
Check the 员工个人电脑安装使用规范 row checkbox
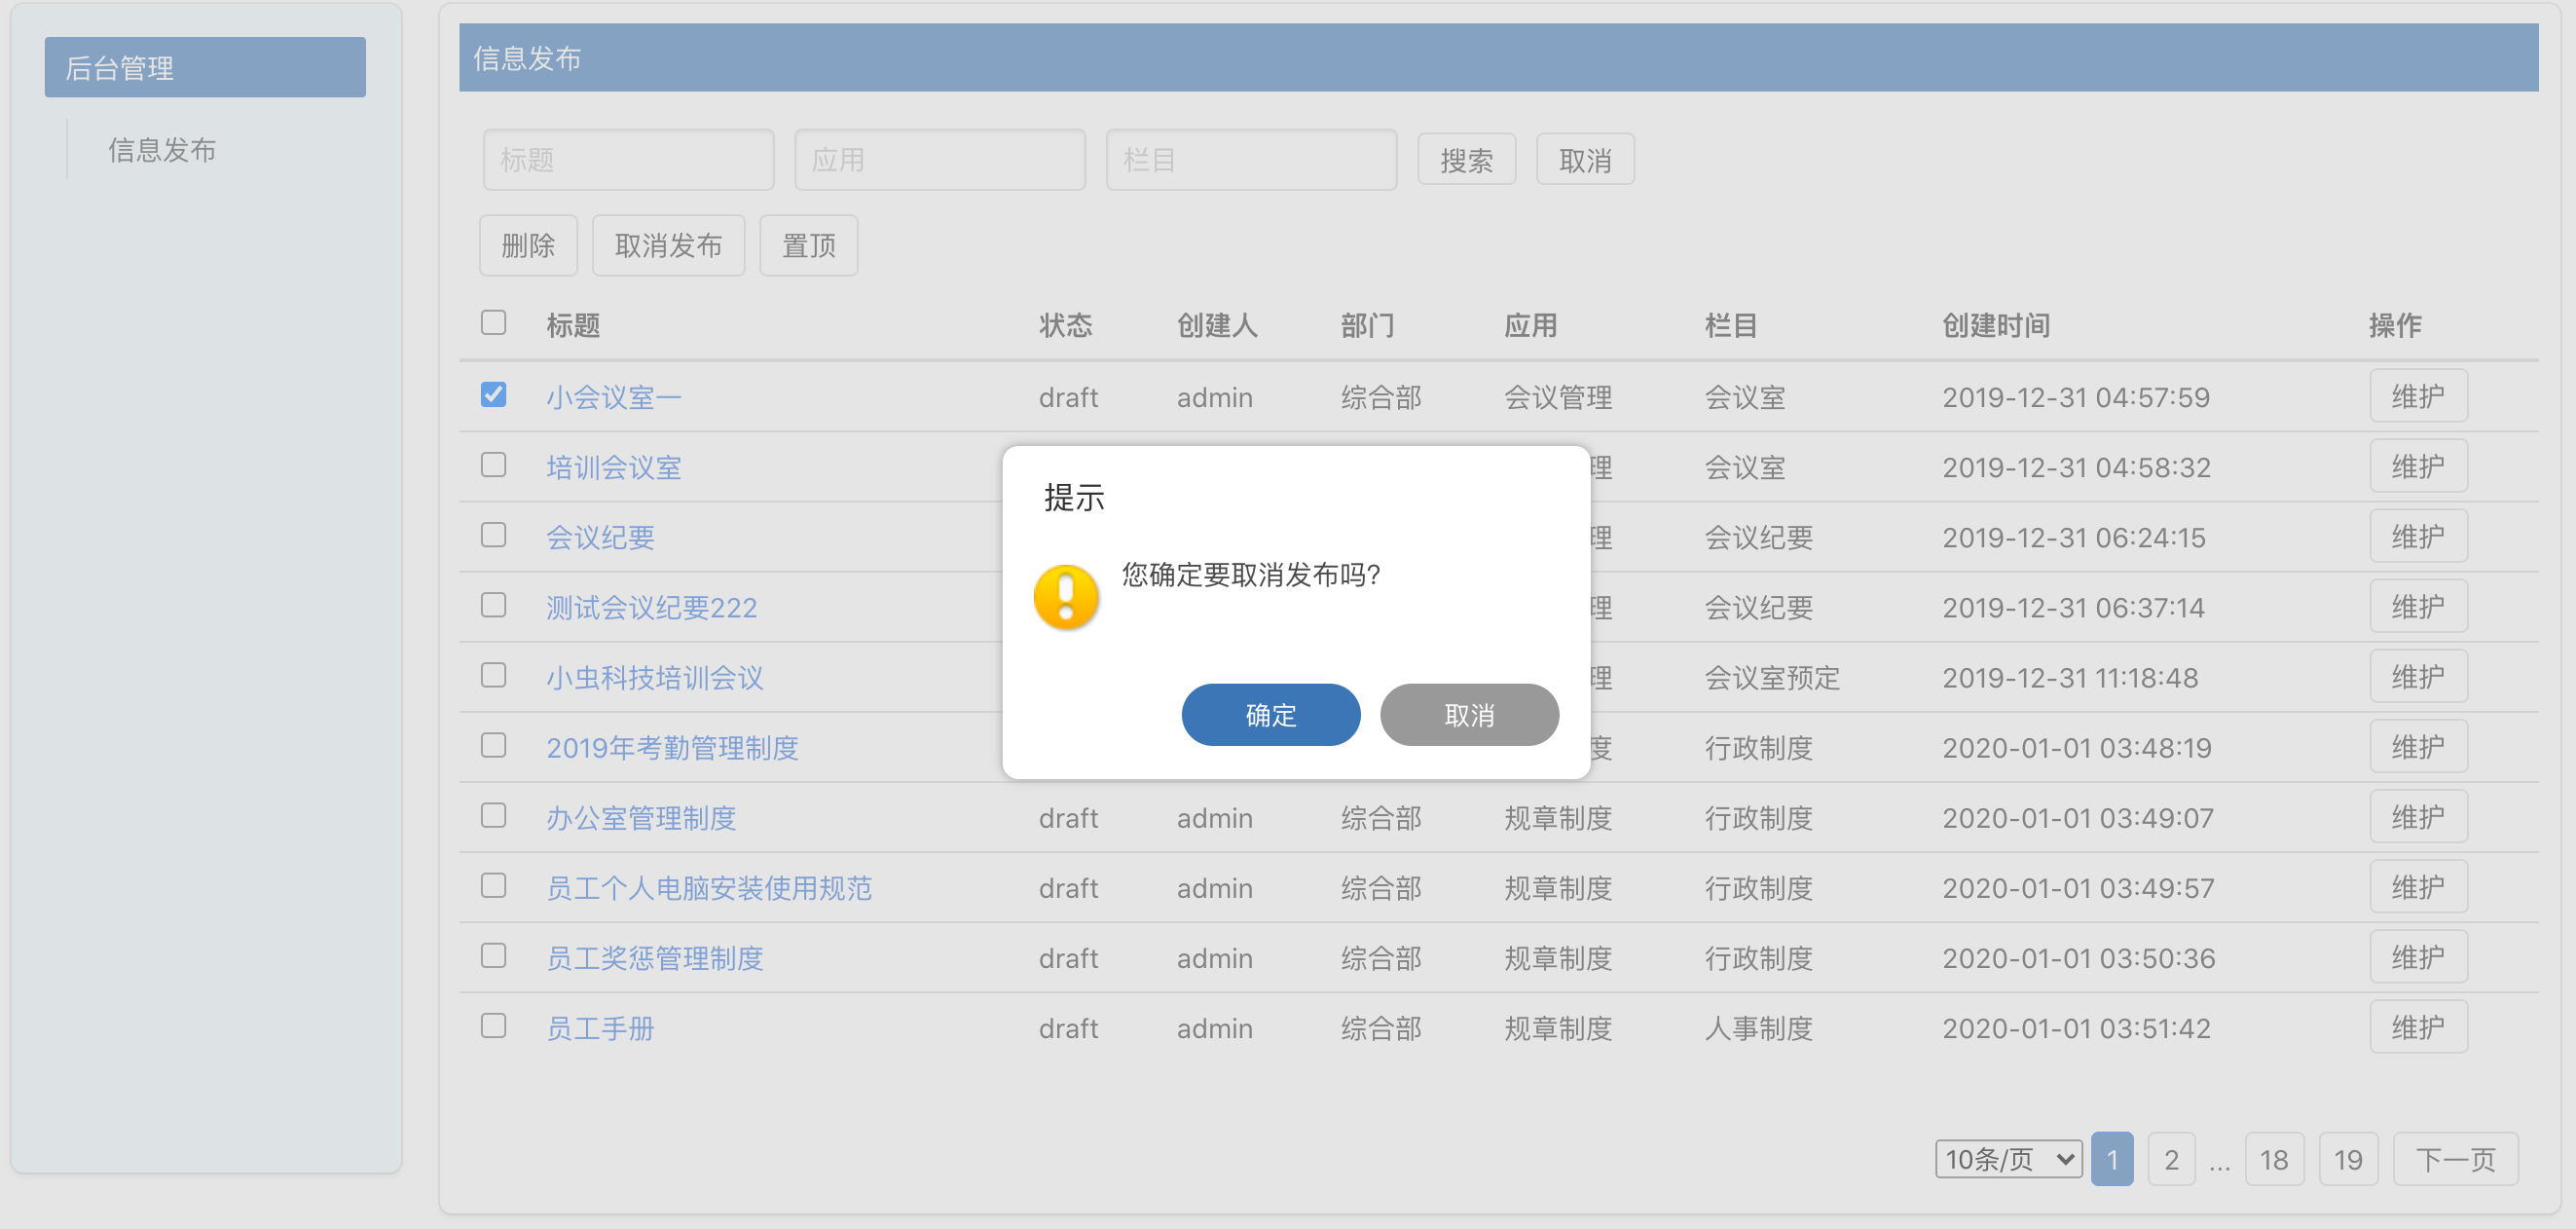point(493,885)
